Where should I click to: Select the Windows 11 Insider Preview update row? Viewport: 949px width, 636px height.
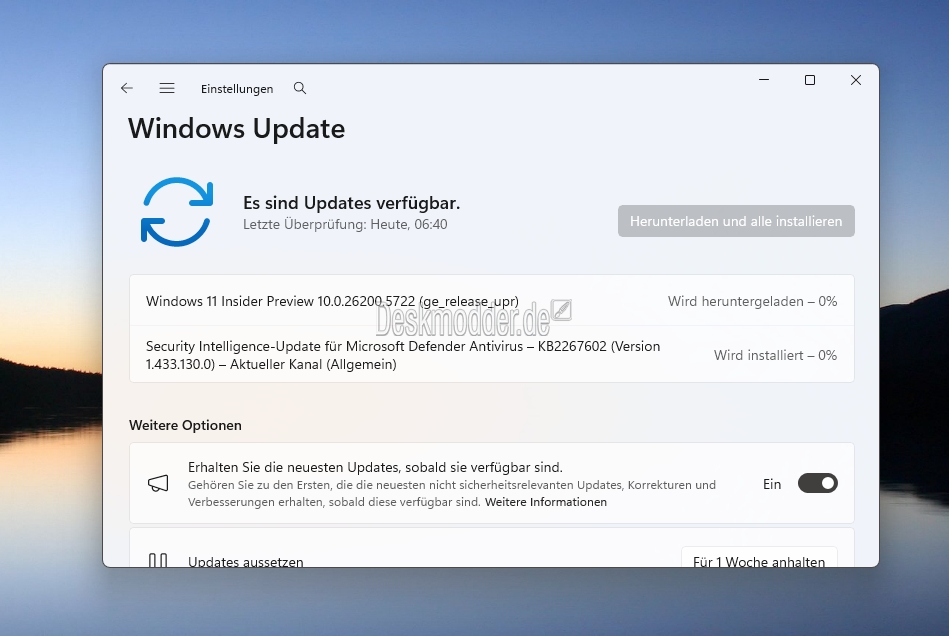491,301
